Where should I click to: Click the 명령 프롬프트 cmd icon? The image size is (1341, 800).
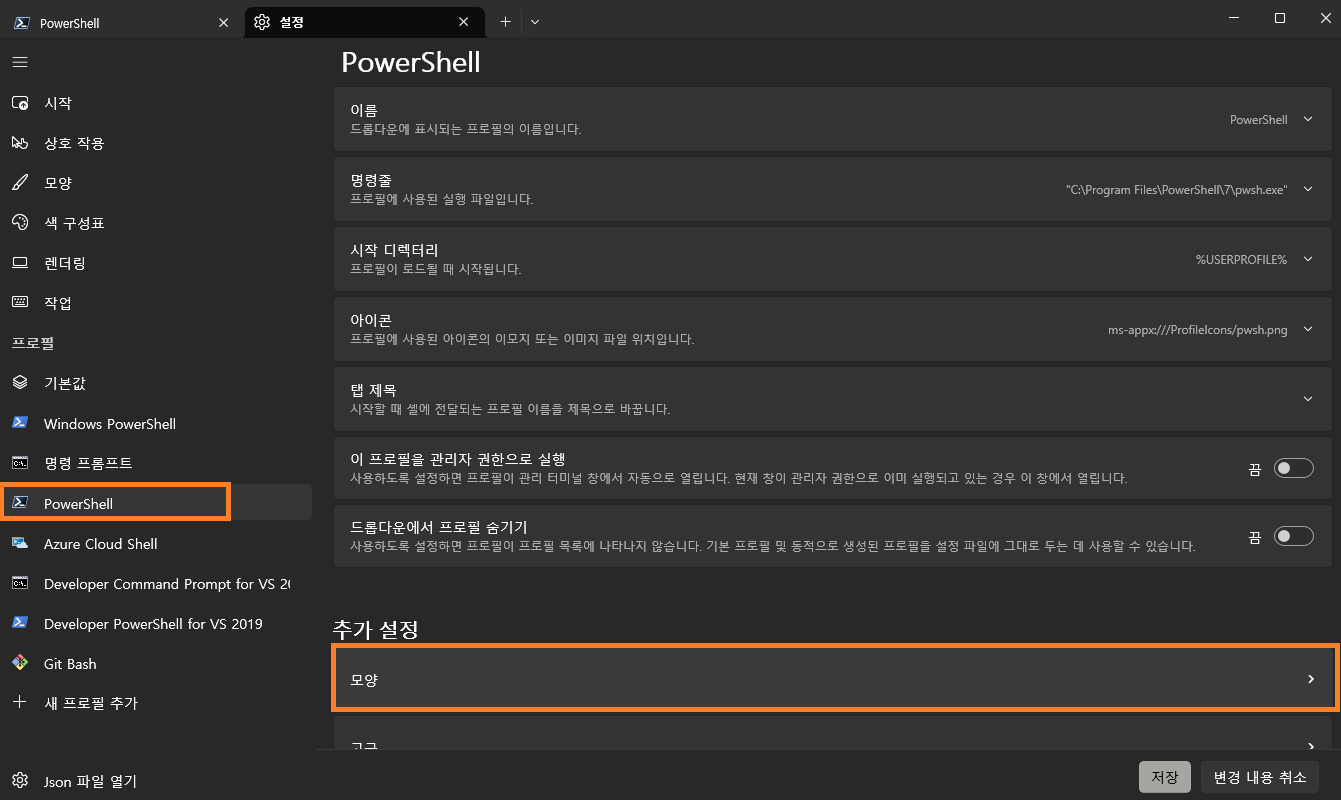tap(20, 463)
